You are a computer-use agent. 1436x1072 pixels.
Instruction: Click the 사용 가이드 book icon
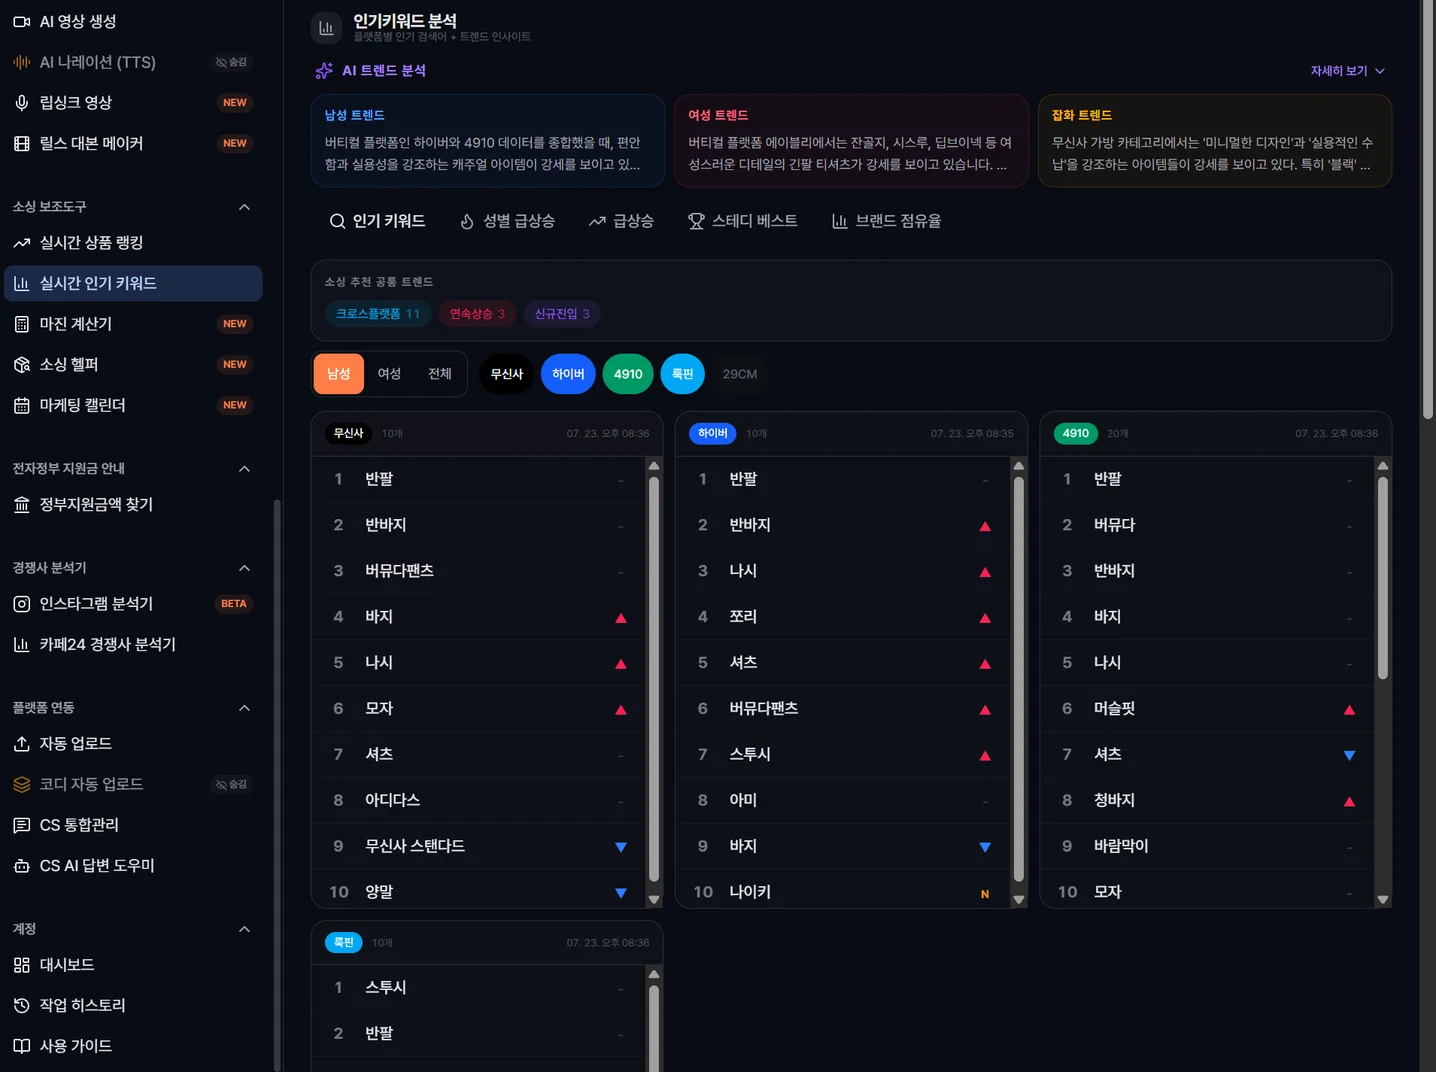coord(21,1046)
